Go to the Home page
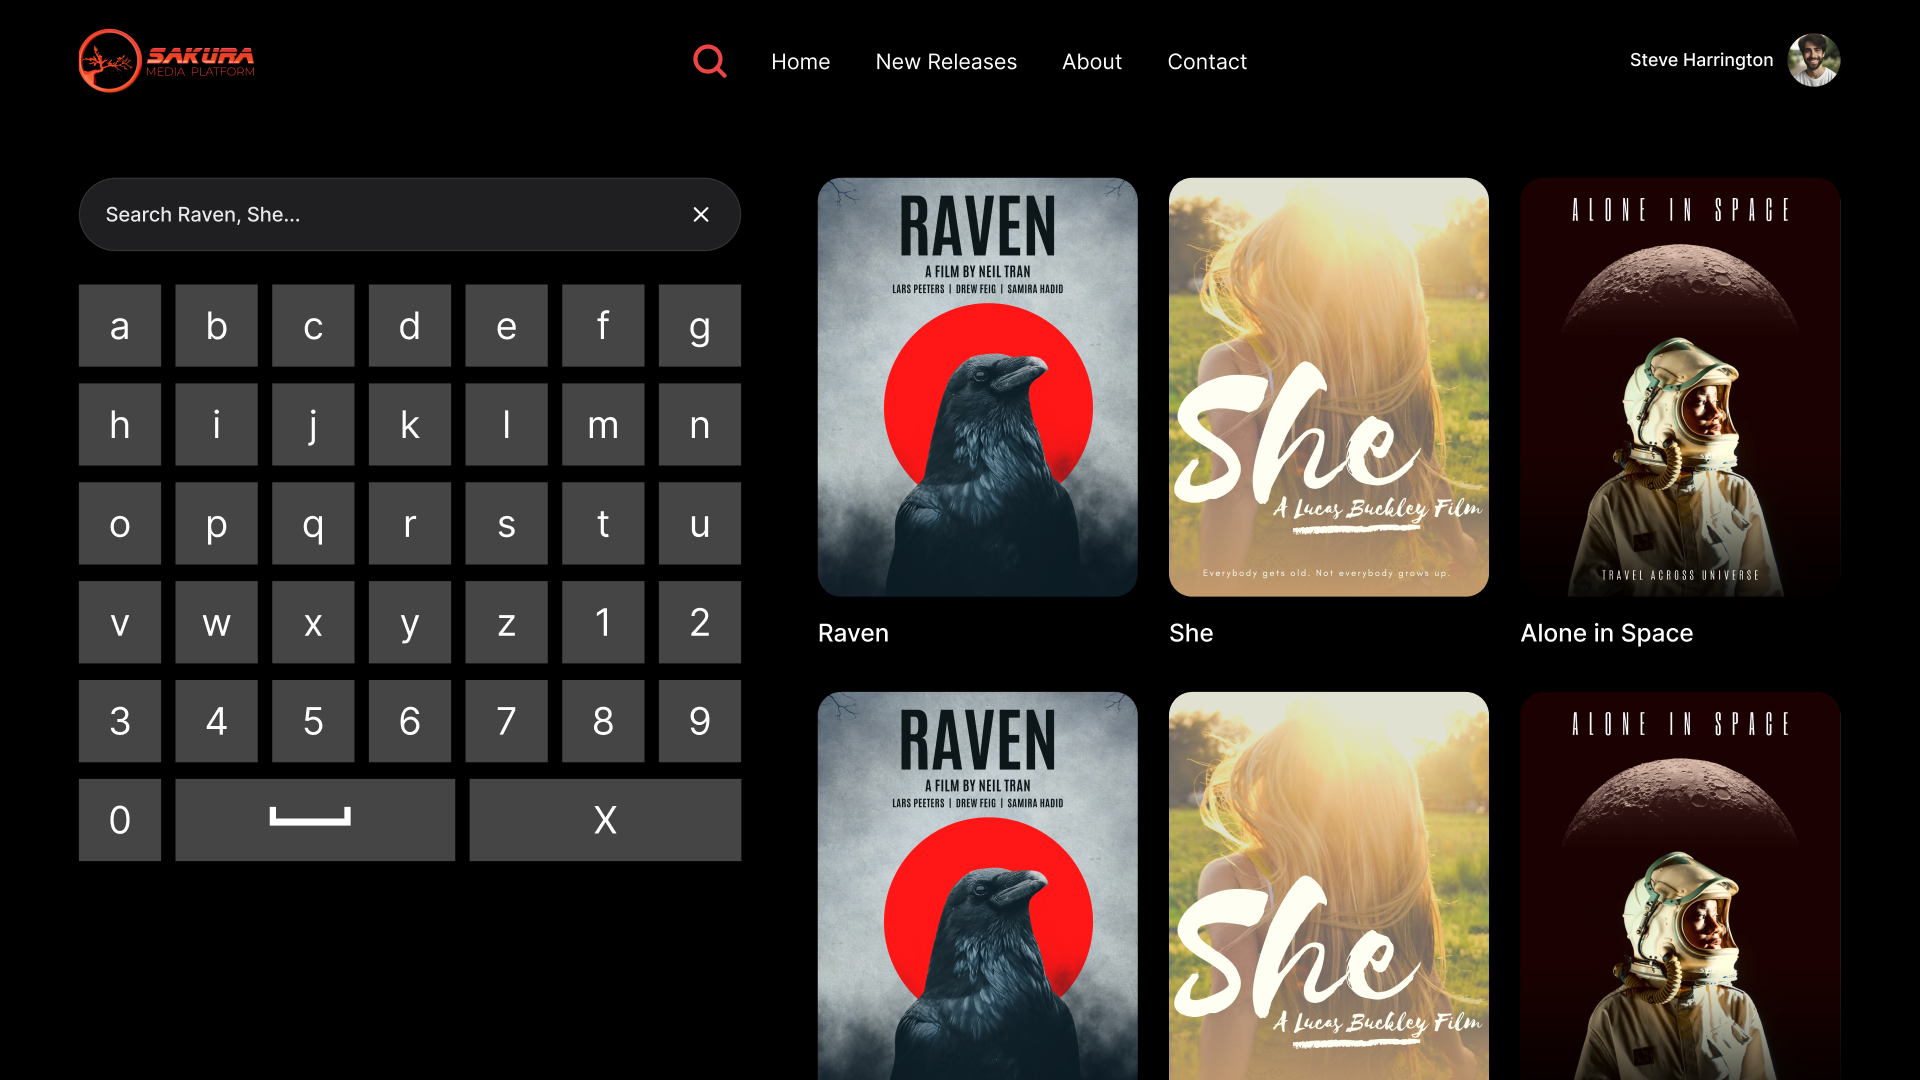The height and width of the screenshot is (1080, 1920). (800, 62)
